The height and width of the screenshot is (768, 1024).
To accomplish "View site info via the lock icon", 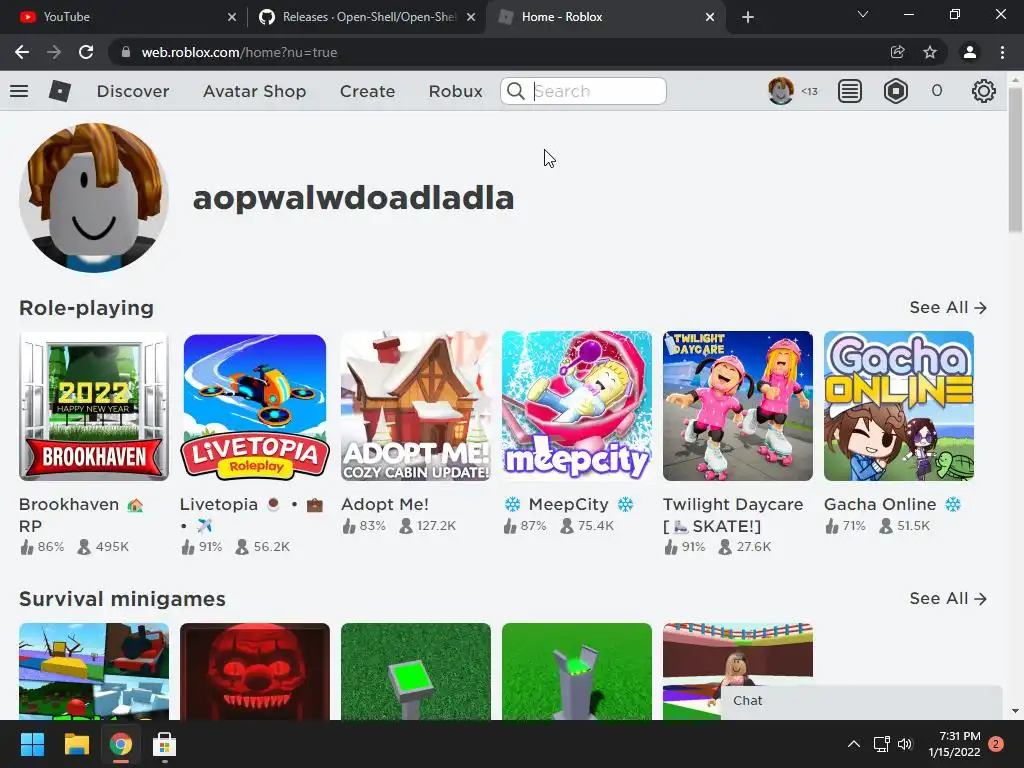I will coord(126,52).
